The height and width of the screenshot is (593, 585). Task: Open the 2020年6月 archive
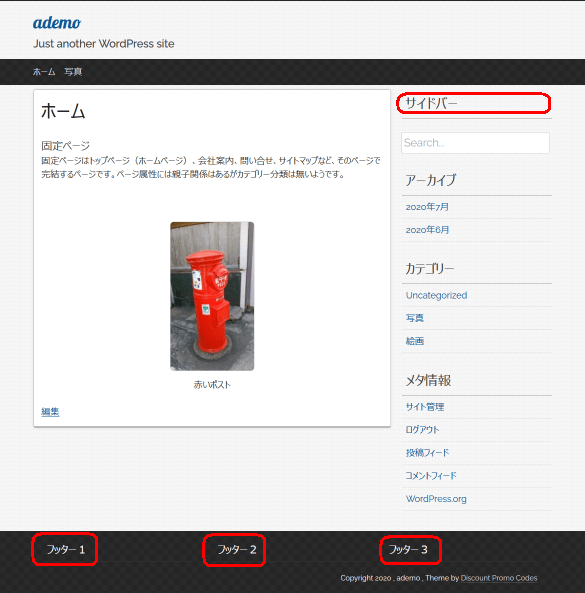[427, 230]
